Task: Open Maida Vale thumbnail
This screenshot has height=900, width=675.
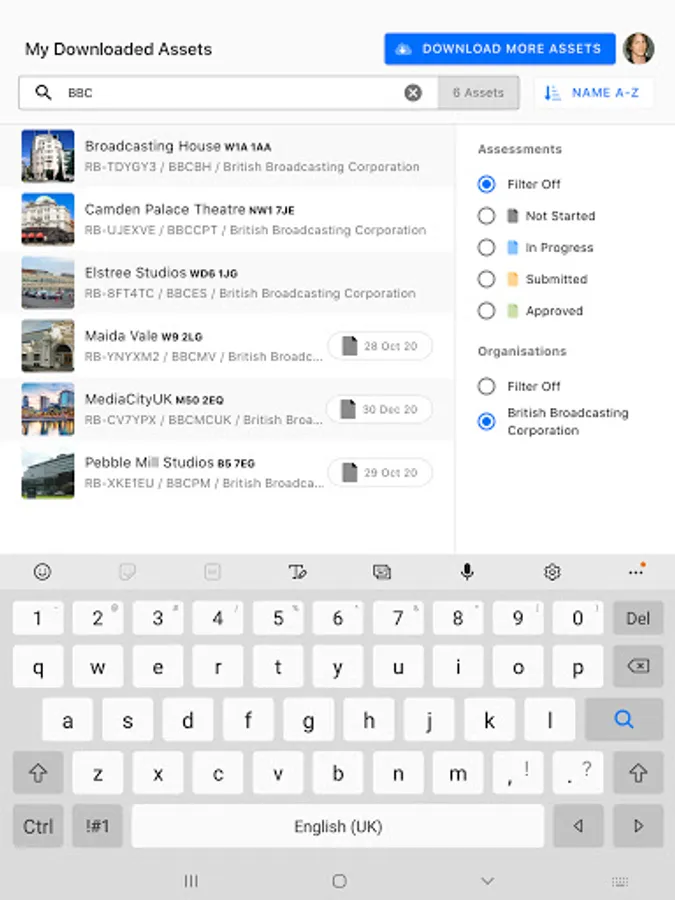Action: click(x=48, y=346)
